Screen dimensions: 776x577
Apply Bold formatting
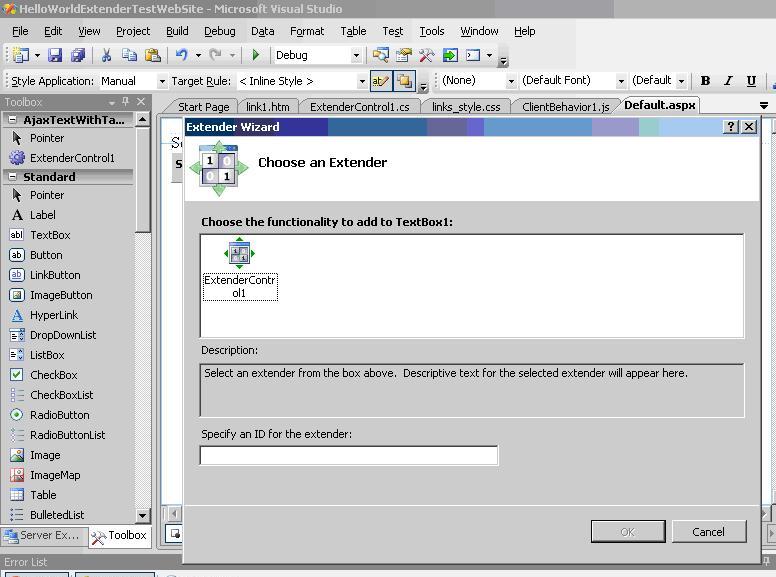coord(705,81)
